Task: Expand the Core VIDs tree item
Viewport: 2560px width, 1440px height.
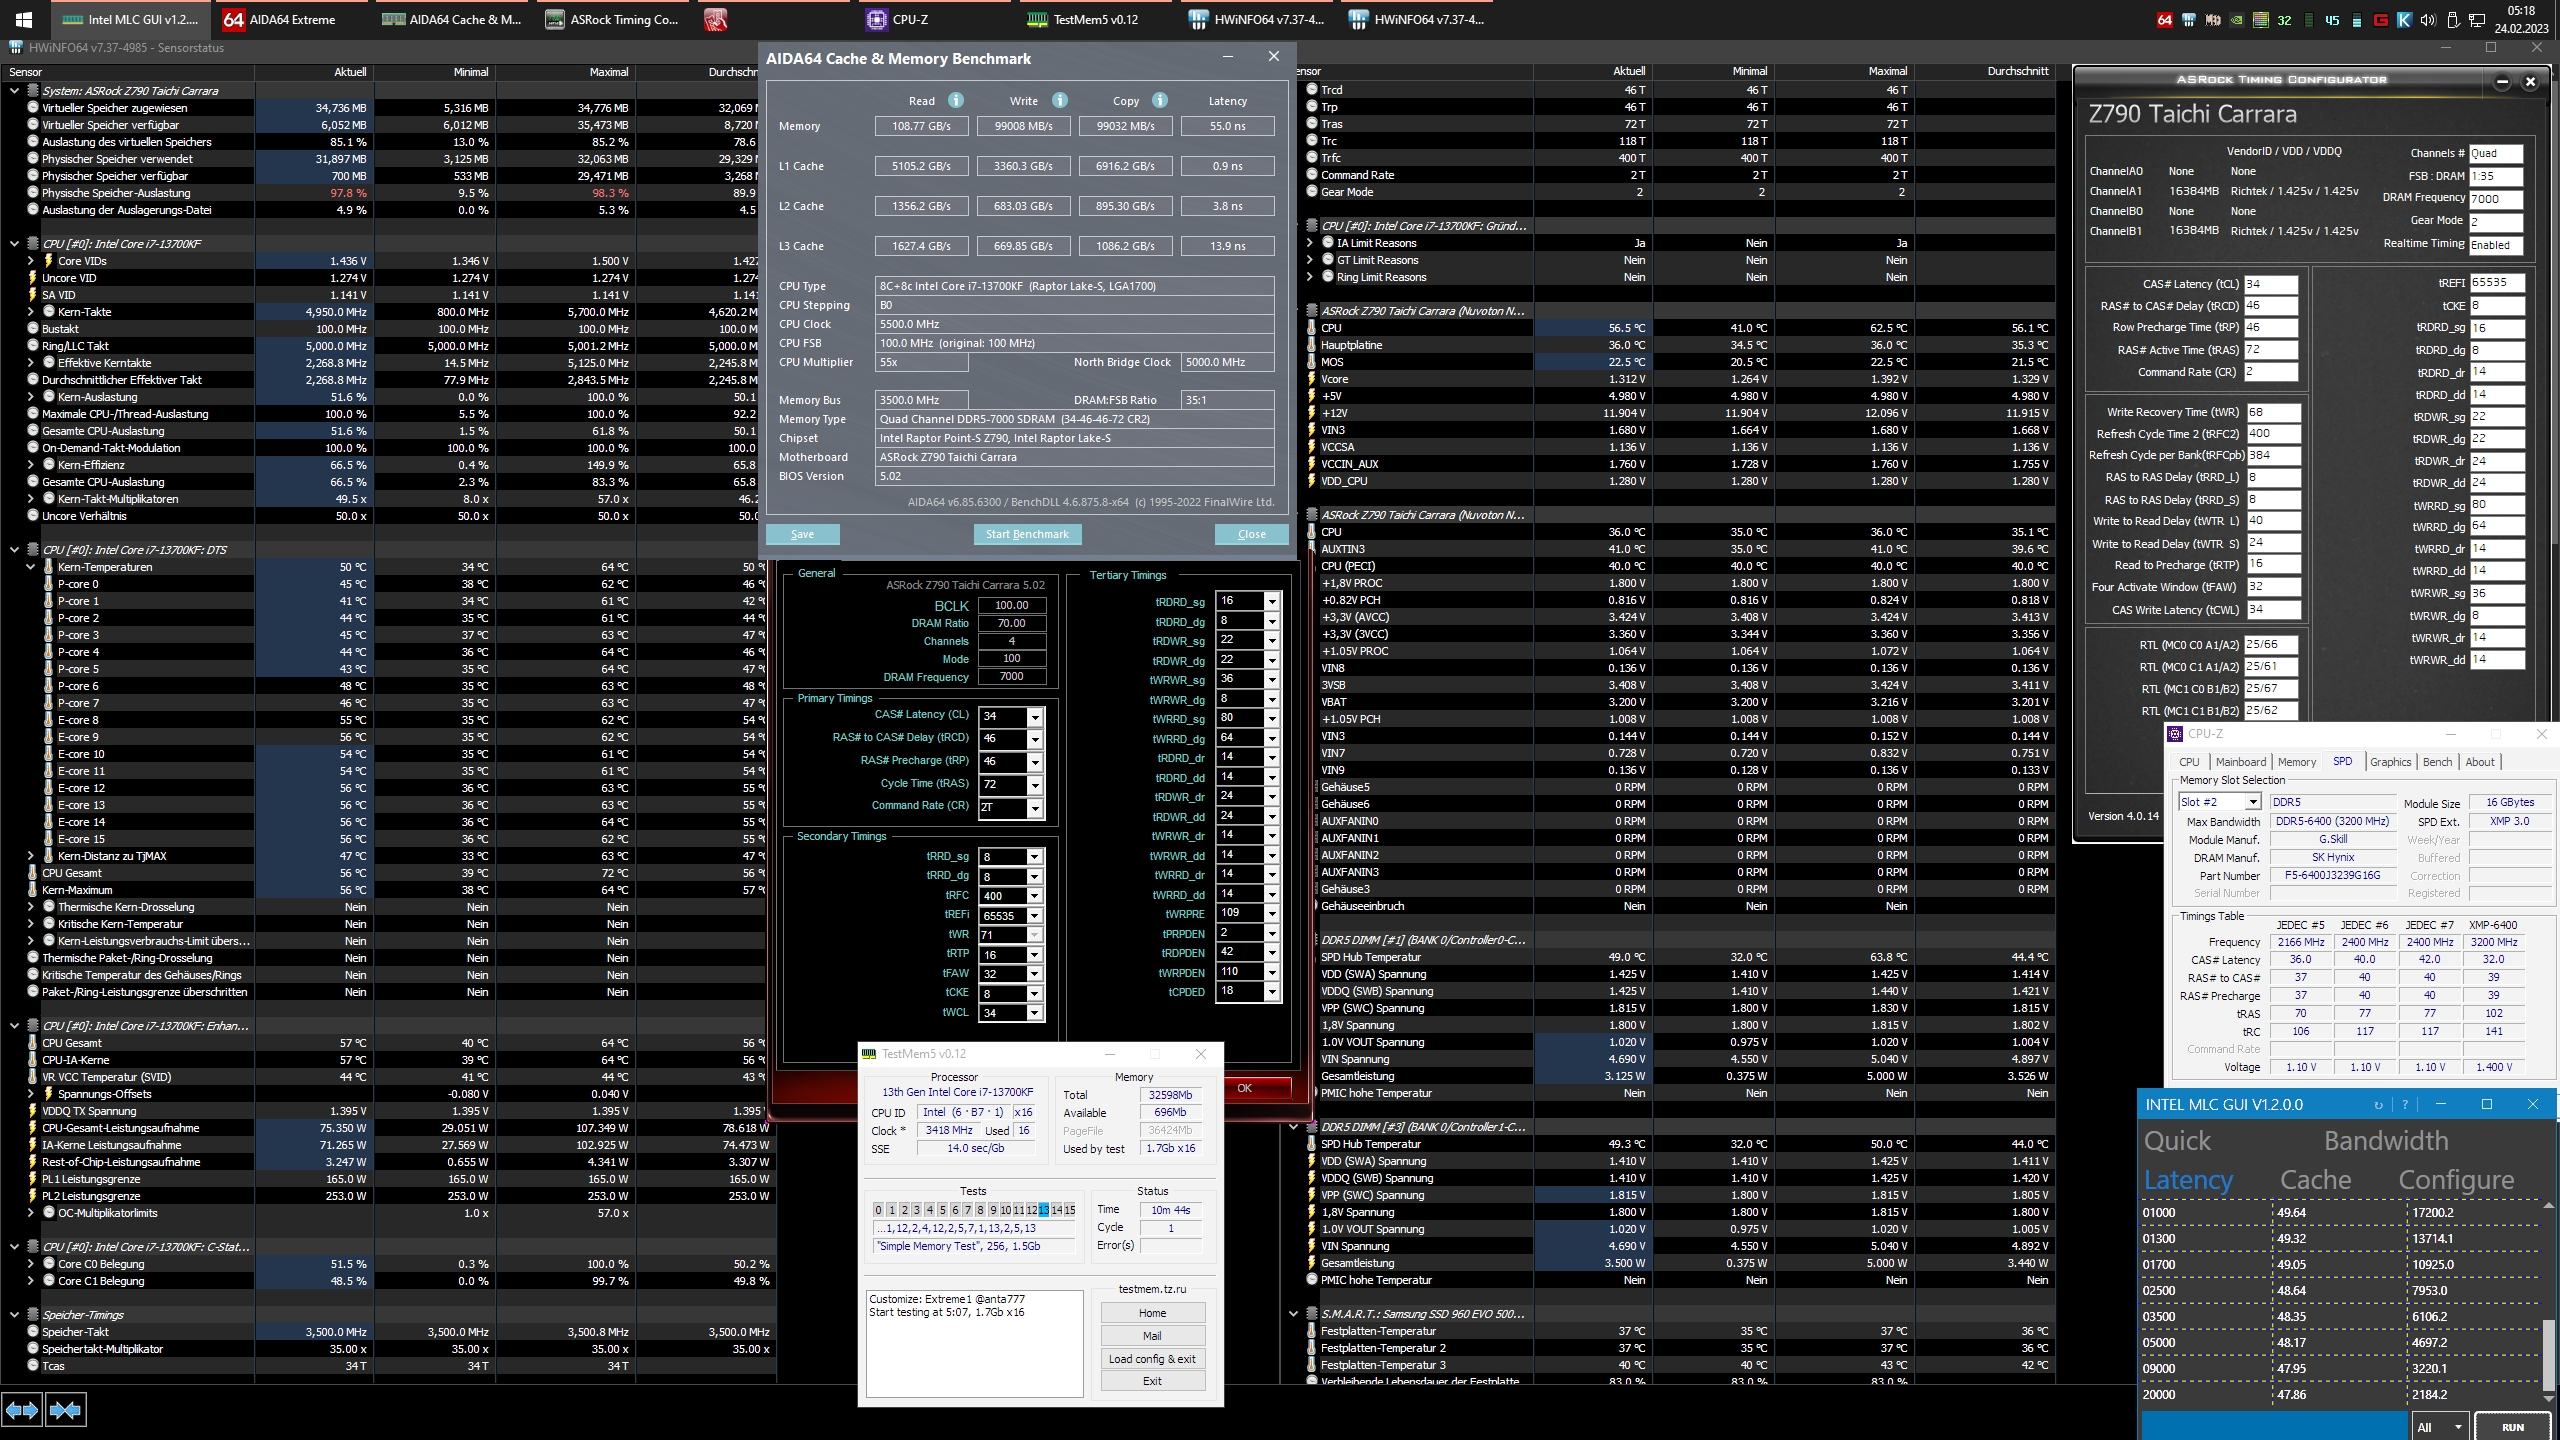Action: coord(31,261)
